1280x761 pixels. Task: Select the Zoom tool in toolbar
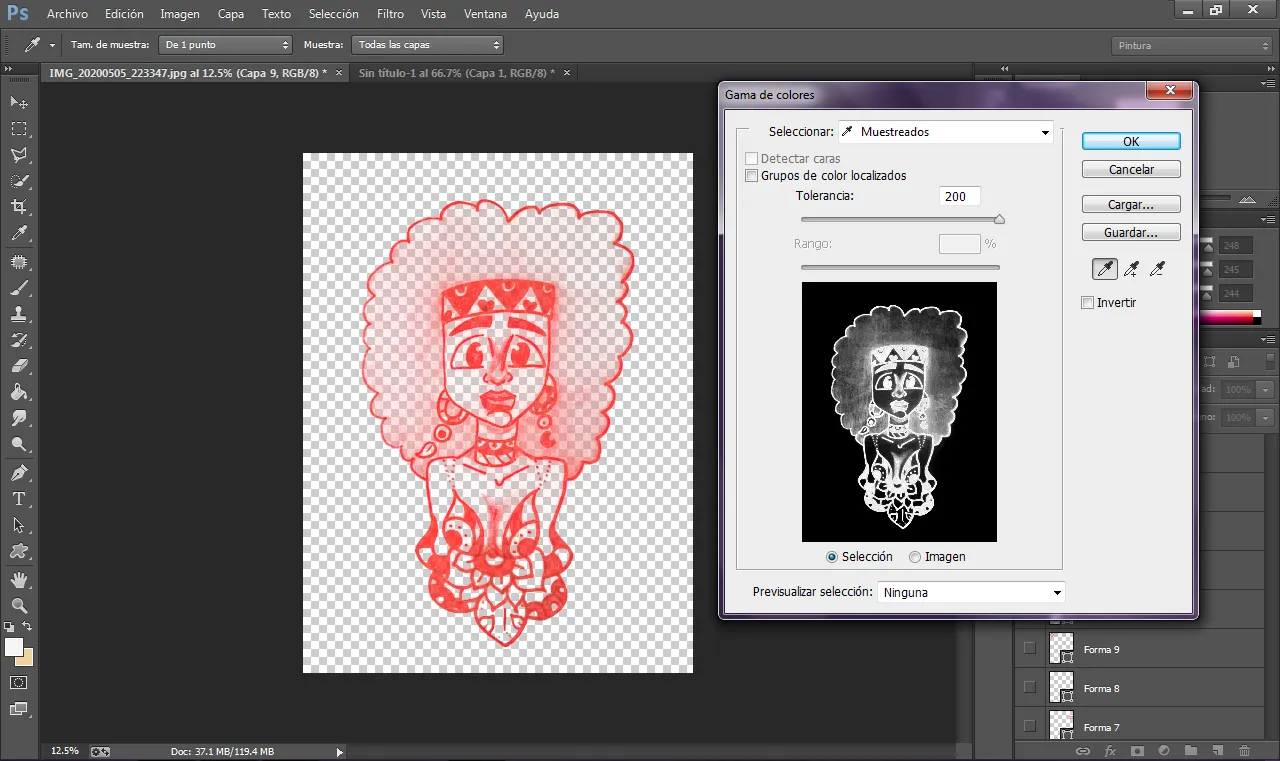point(19,605)
